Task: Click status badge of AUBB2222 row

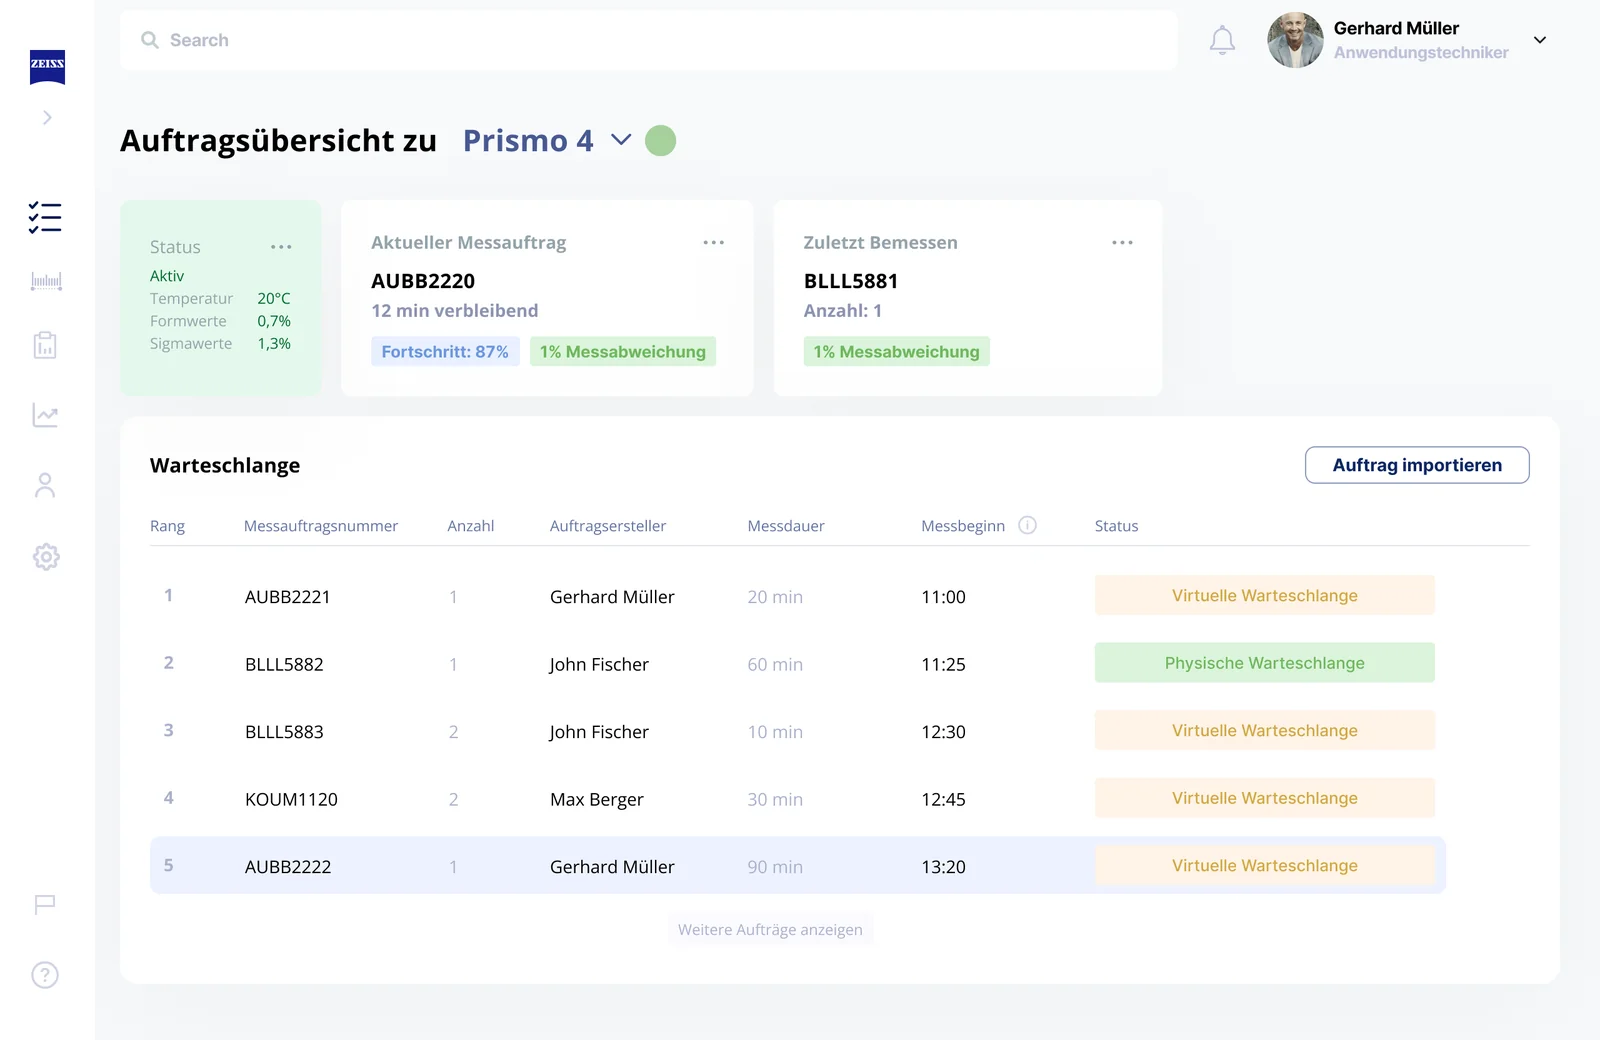Action: (x=1264, y=866)
